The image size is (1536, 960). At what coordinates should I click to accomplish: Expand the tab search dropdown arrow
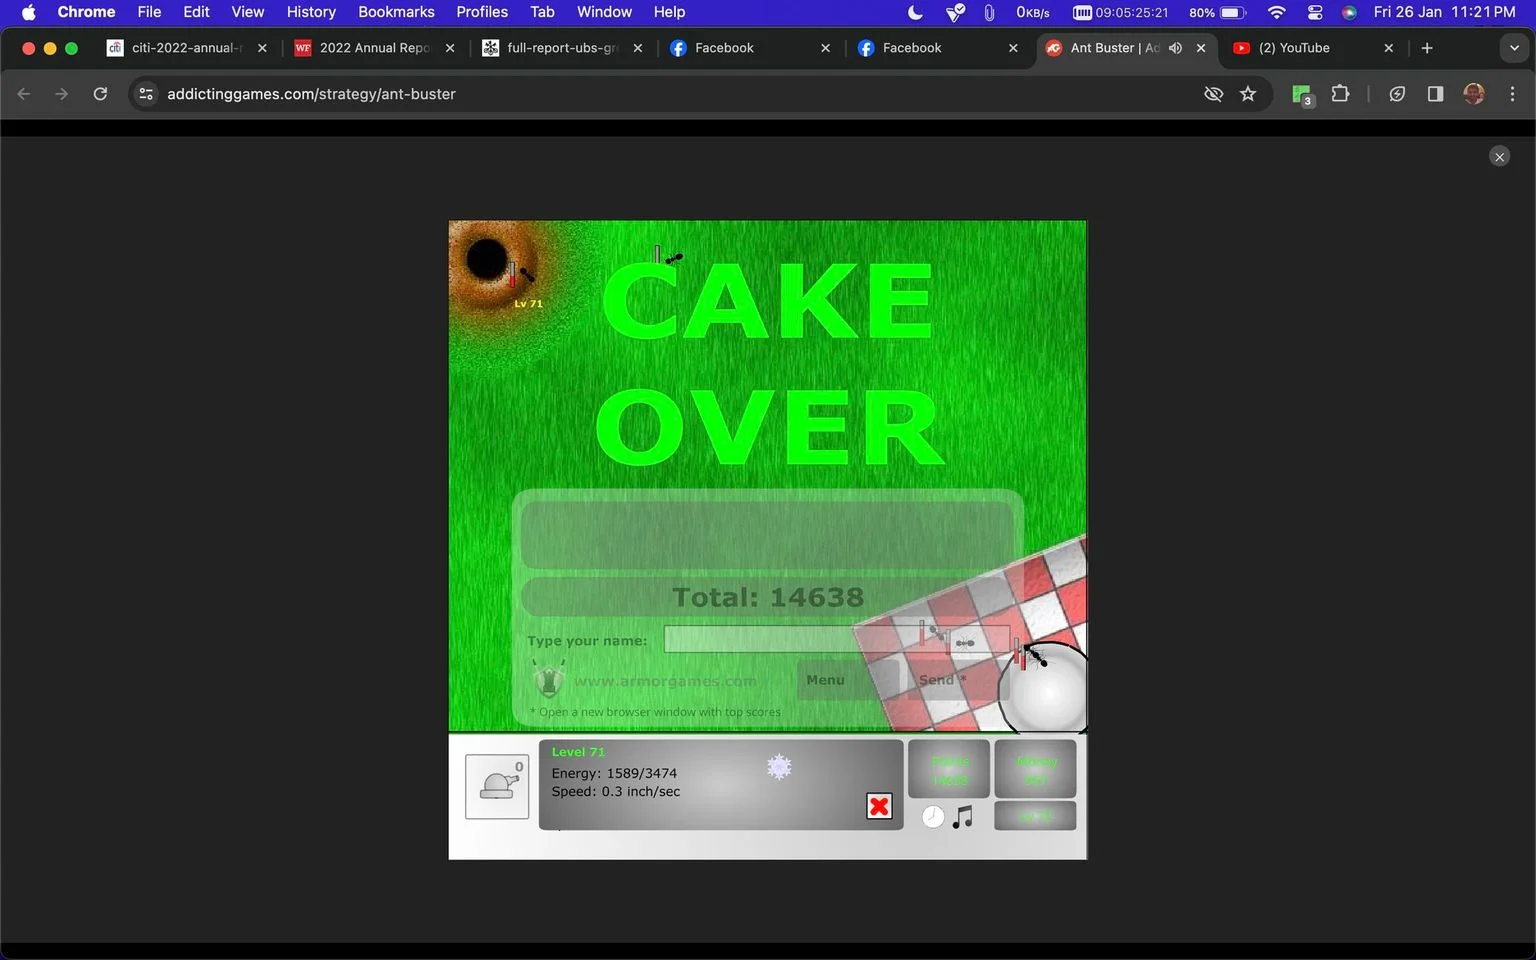(1514, 48)
